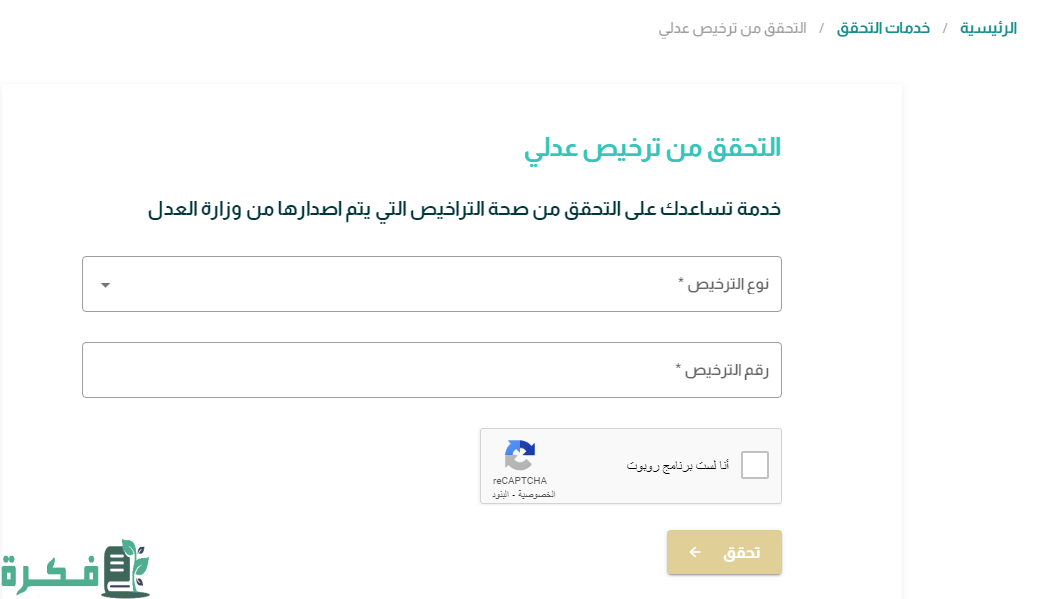1045x599 pixels.
Task: Click the التحقق من ترخيص عدلي page heading
Action: click(652, 148)
